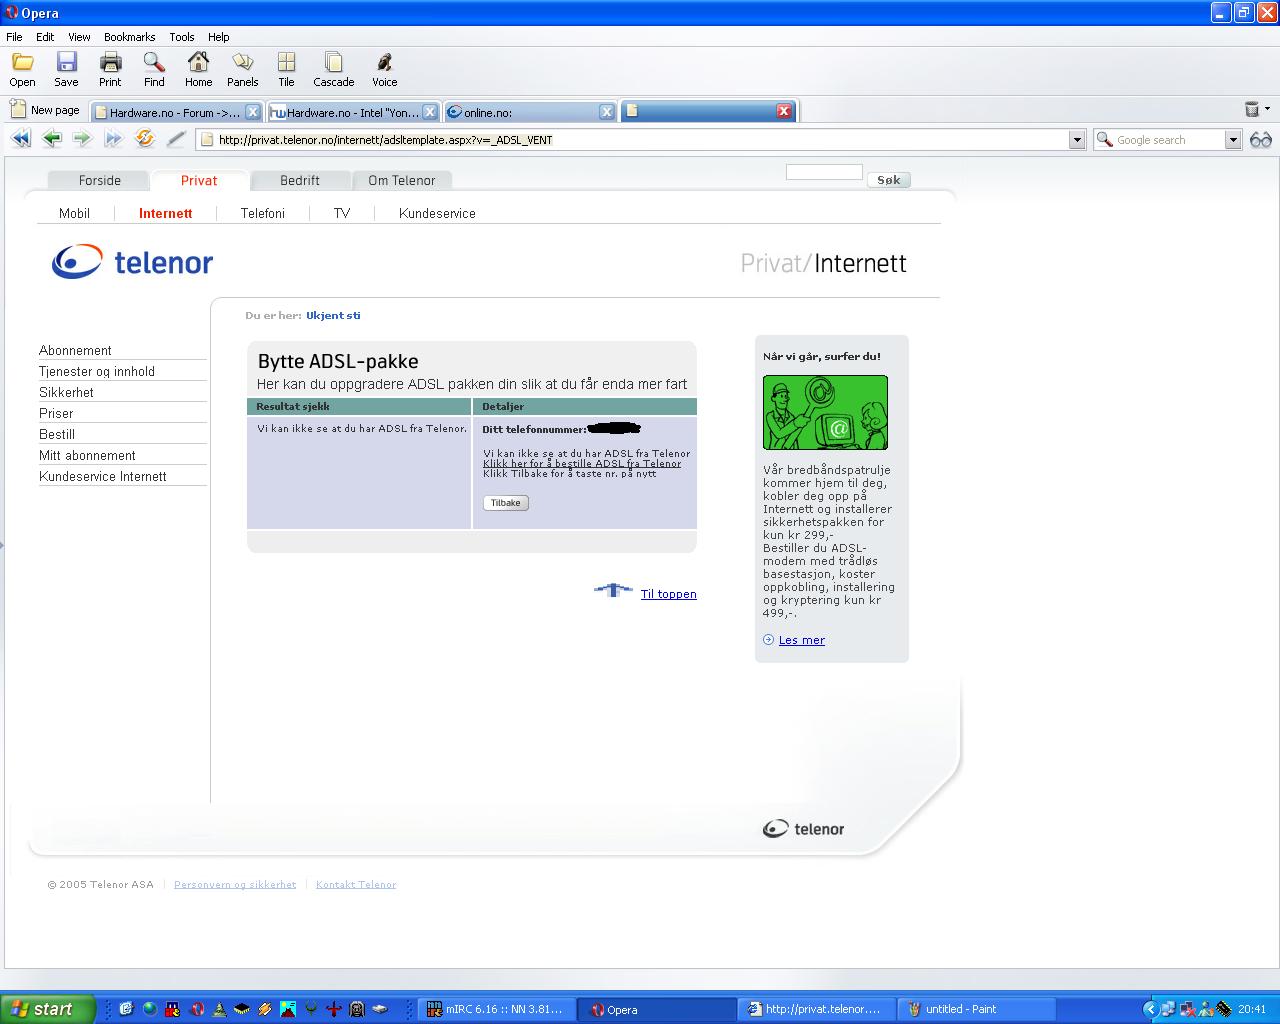Open the Edit menu
1280x1024 pixels.
tap(45, 37)
